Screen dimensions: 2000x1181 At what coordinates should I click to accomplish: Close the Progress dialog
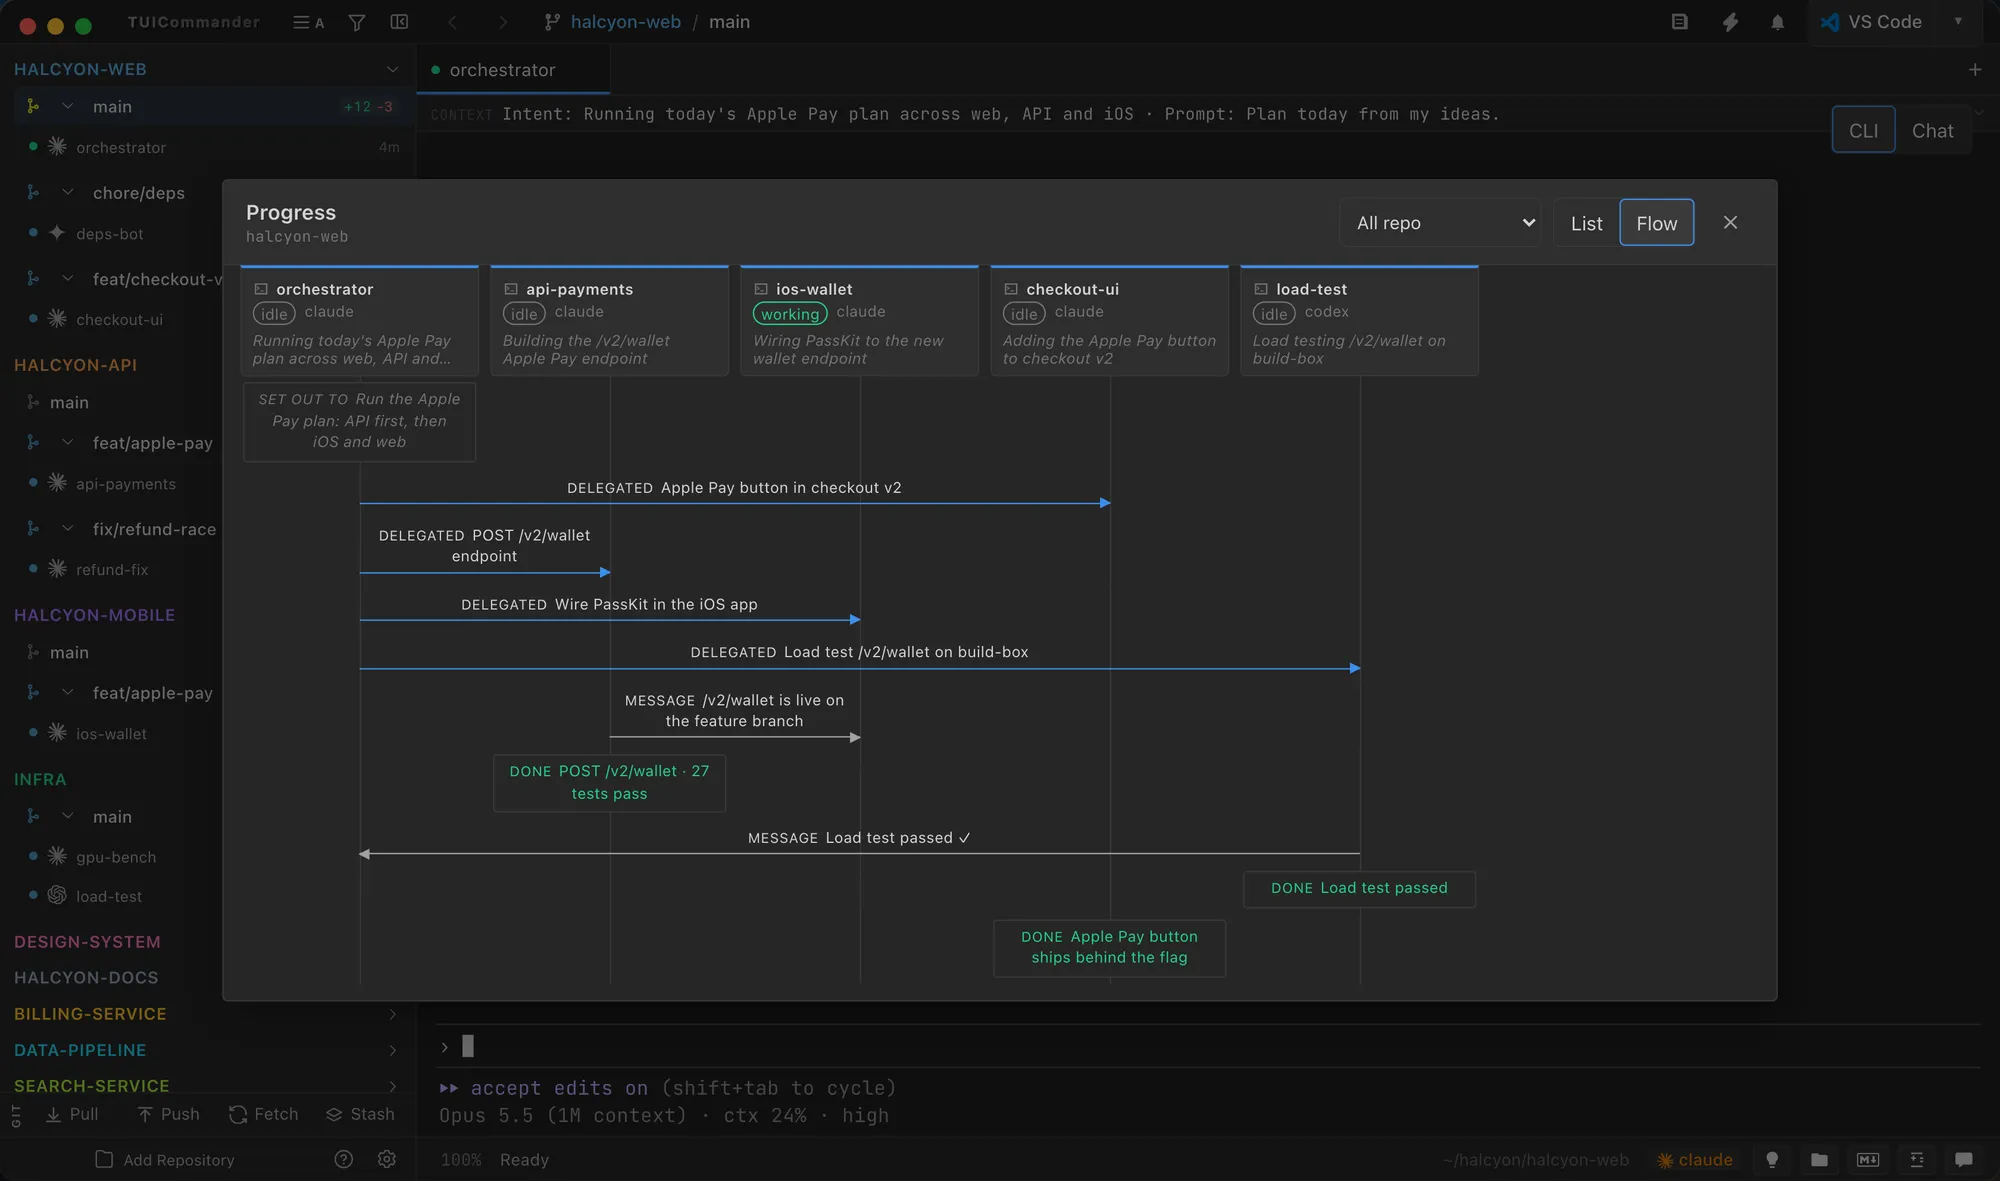pyautogui.click(x=1730, y=222)
